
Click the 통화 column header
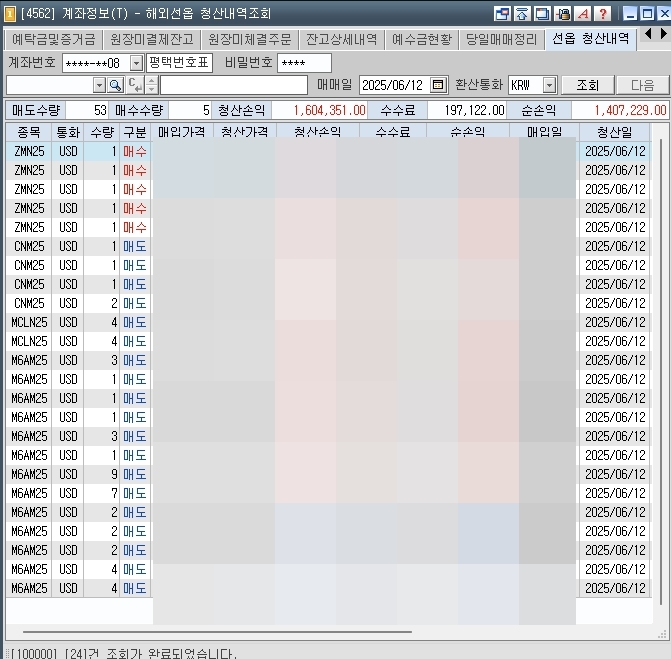pyautogui.click(x=68, y=132)
